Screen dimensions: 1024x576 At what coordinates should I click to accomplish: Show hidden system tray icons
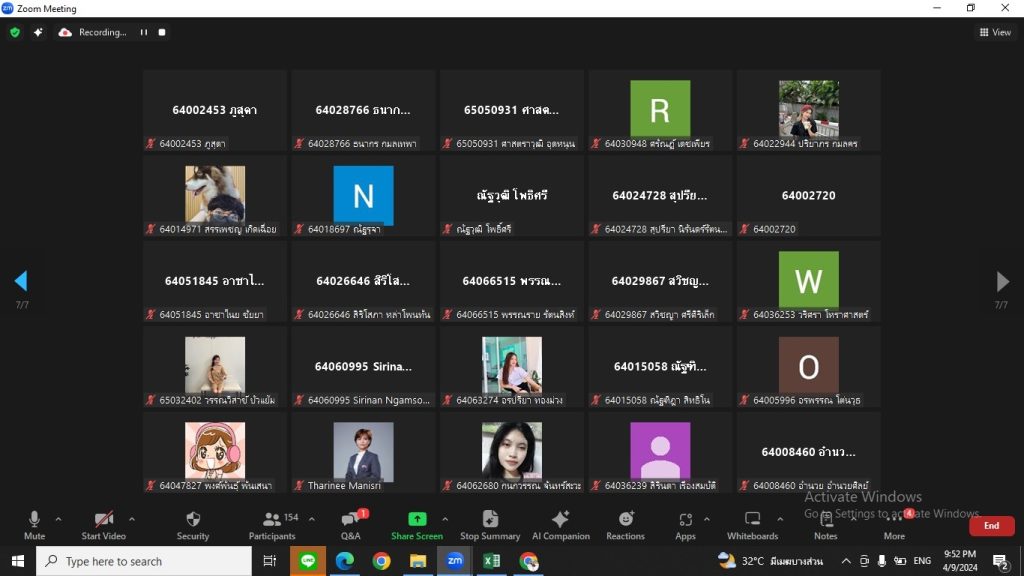pyautogui.click(x=846, y=561)
